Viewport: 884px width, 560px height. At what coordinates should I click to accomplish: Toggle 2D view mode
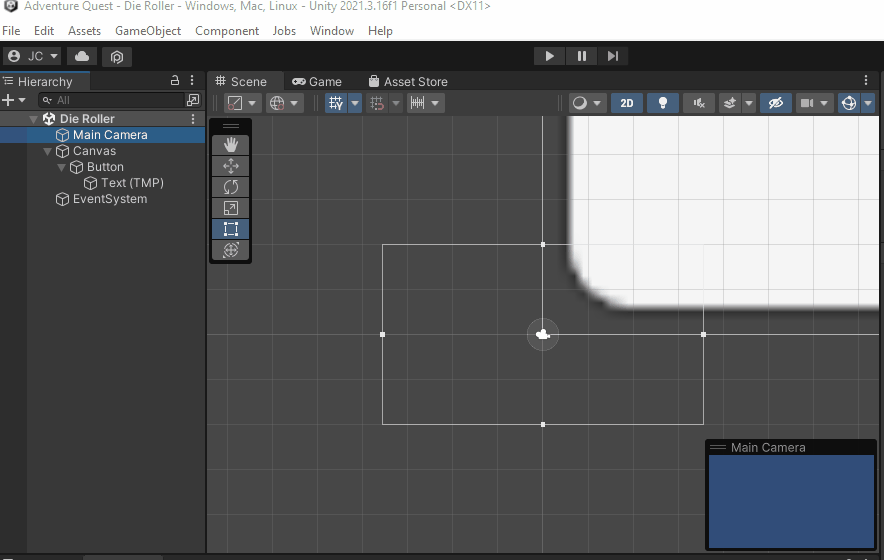click(627, 103)
